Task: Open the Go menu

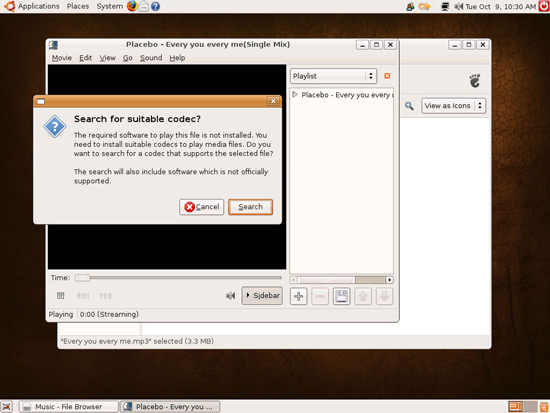Action: 127,58
